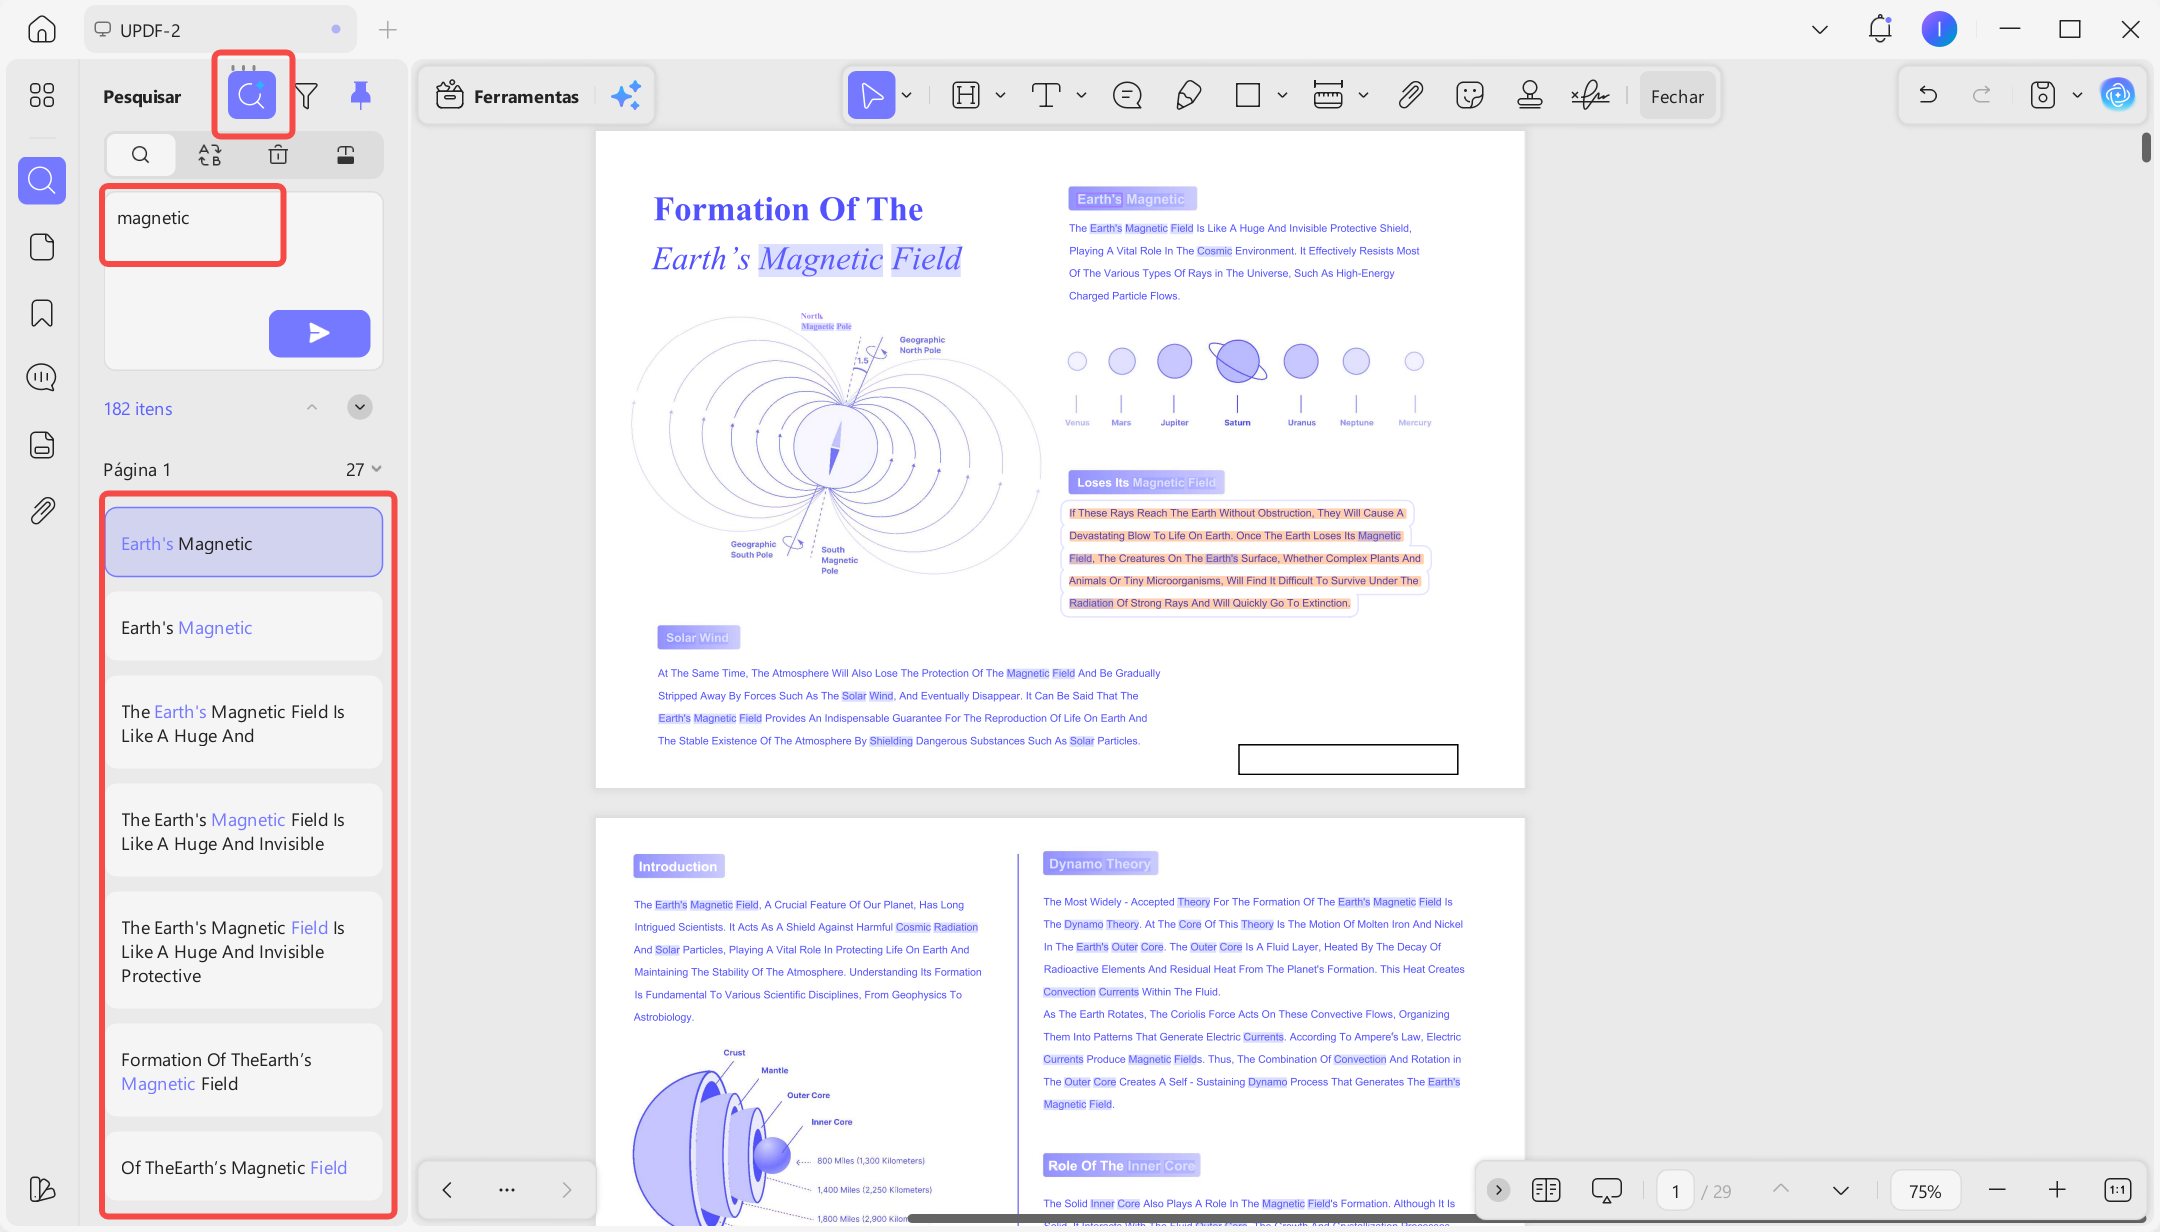2160x1232 pixels.
Task: Undo the last action
Action: click(1928, 95)
